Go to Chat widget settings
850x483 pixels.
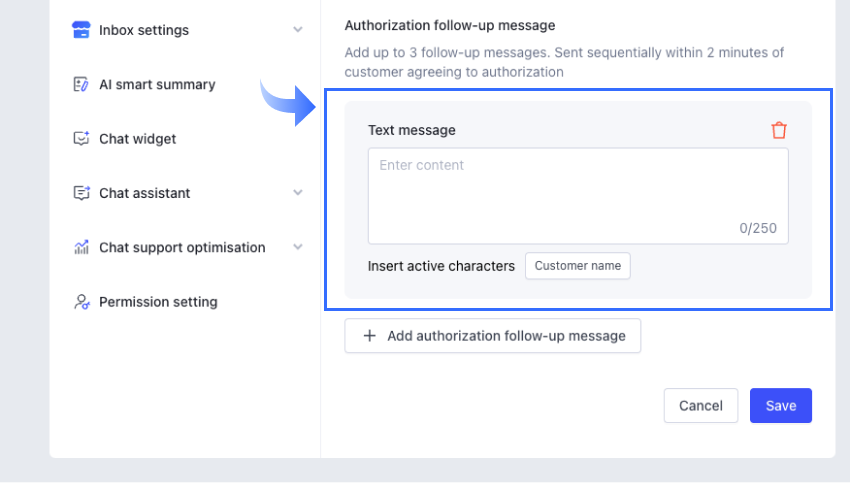137,139
